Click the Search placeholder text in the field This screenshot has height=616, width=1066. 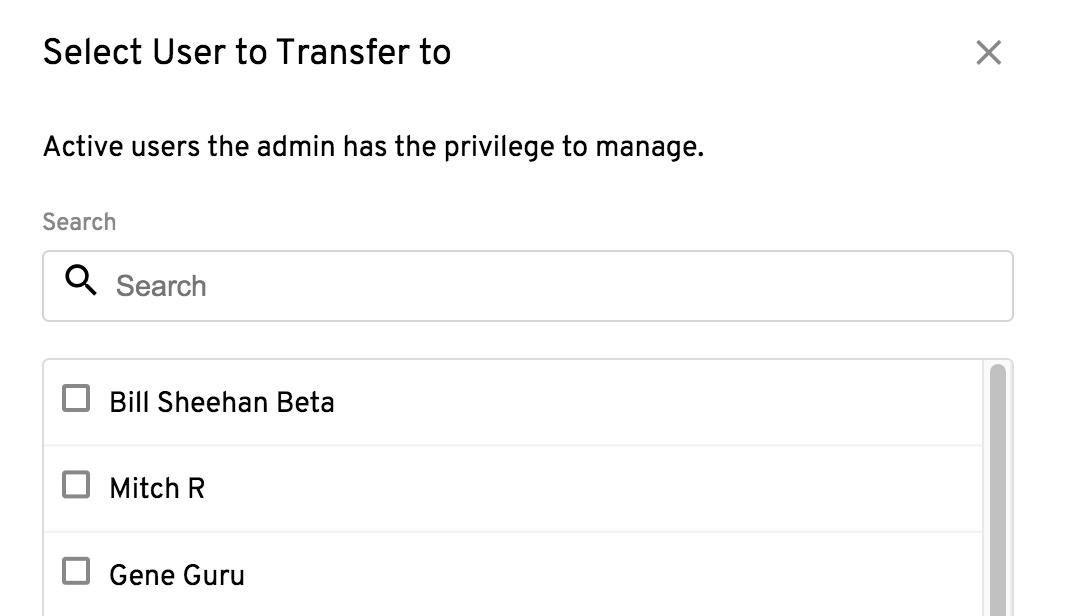(161, 286)
